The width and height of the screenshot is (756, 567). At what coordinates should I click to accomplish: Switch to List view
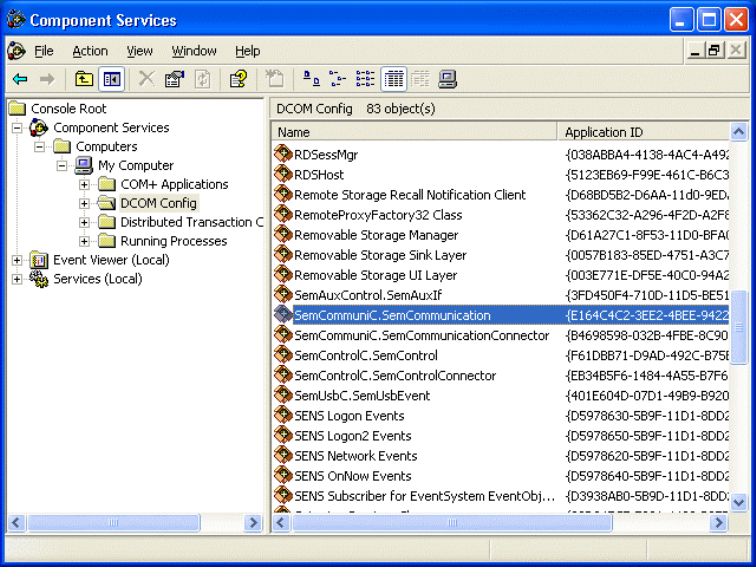coord(365,79)
